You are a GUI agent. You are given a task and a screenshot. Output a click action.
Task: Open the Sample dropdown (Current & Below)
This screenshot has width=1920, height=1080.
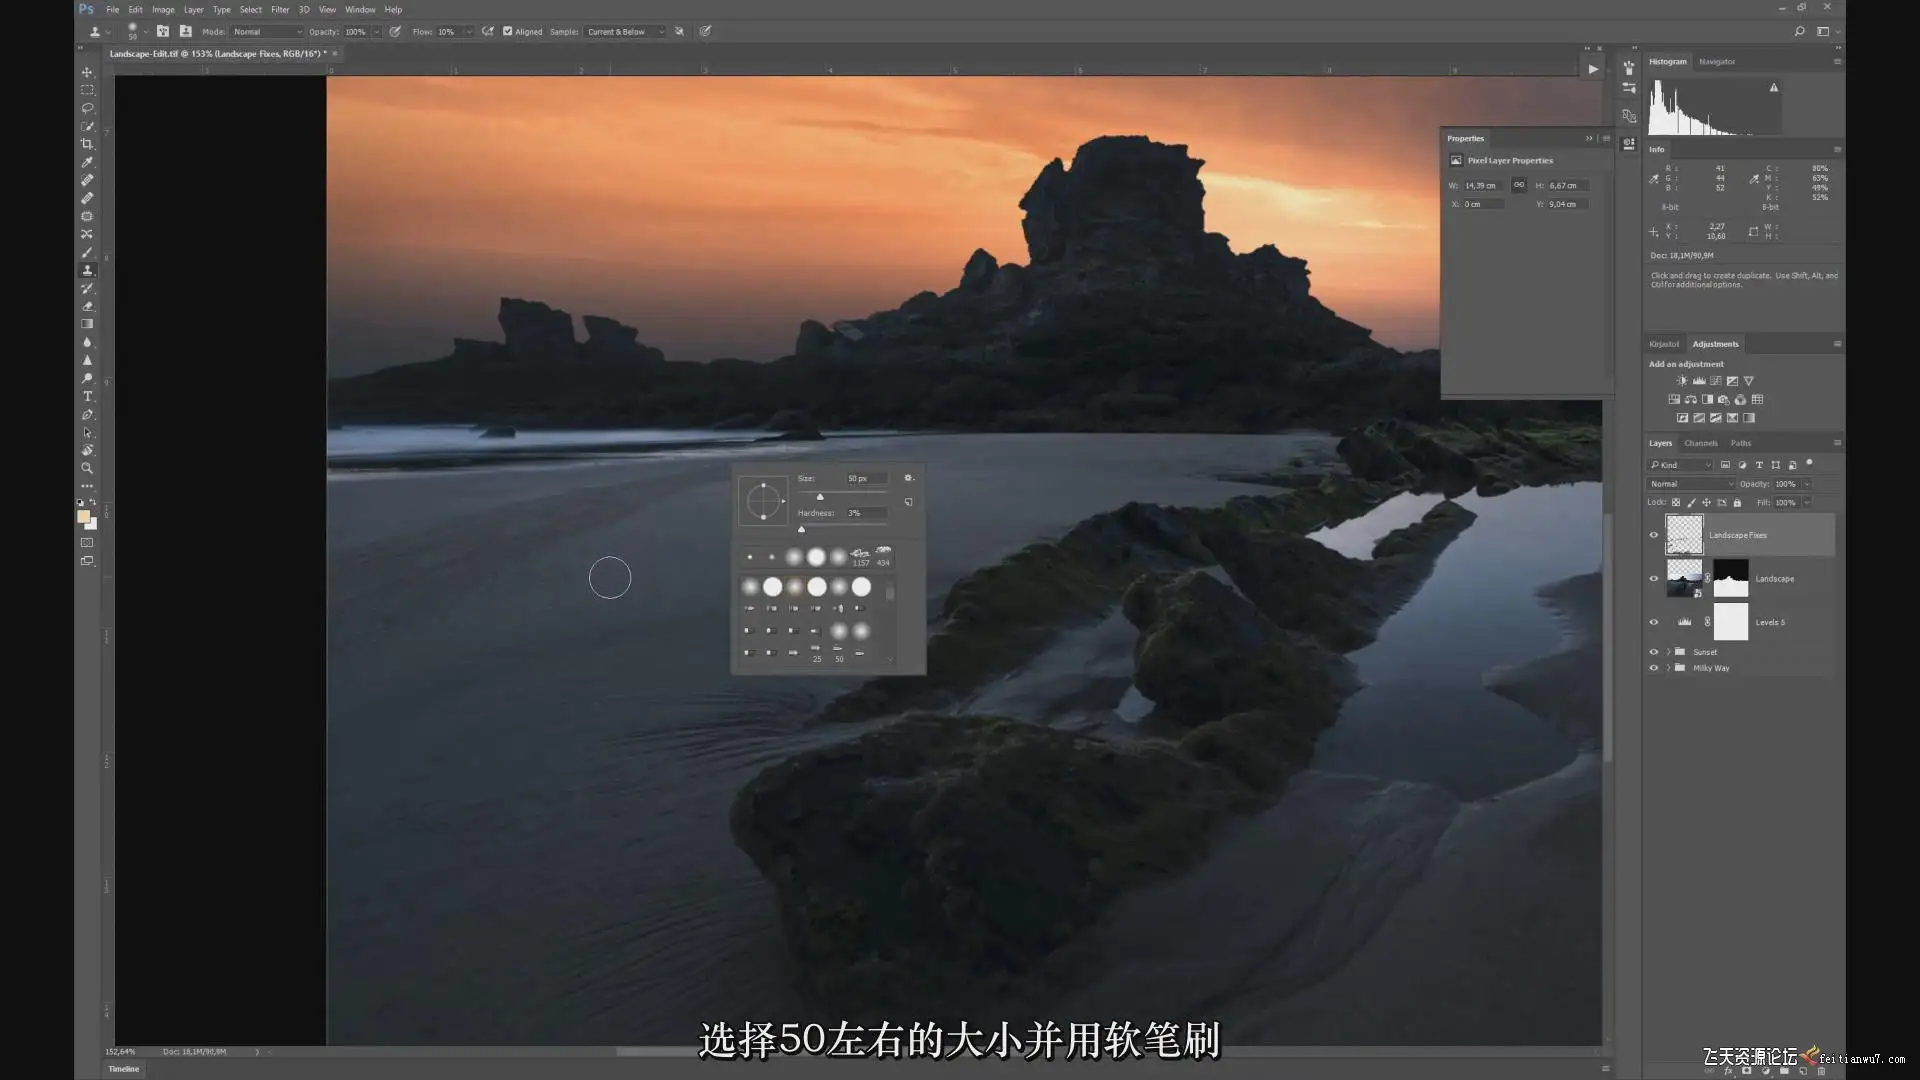click(x=625, y=31)
